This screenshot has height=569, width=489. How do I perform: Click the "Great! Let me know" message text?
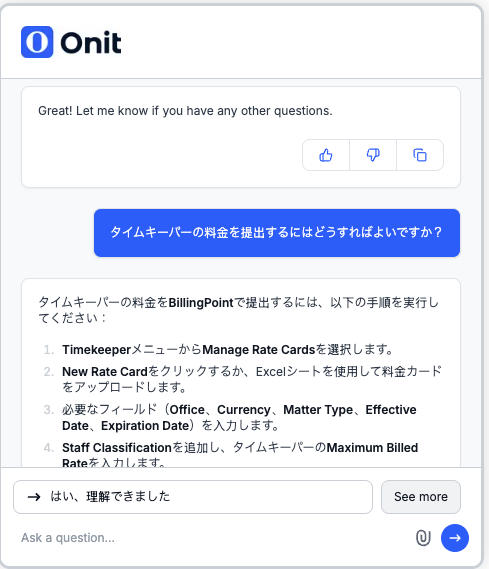pos(185,111)
